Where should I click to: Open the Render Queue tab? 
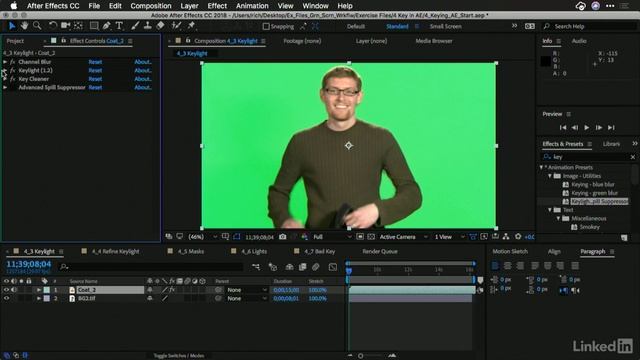[x=380, y=251]
